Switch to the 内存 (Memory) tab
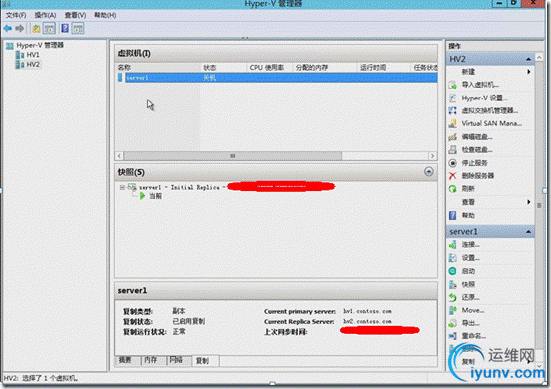 coord(153,360)
